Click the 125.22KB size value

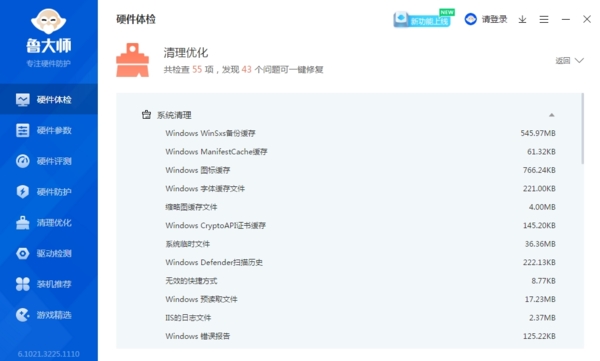pyautogui.click(x=539, y=336)
